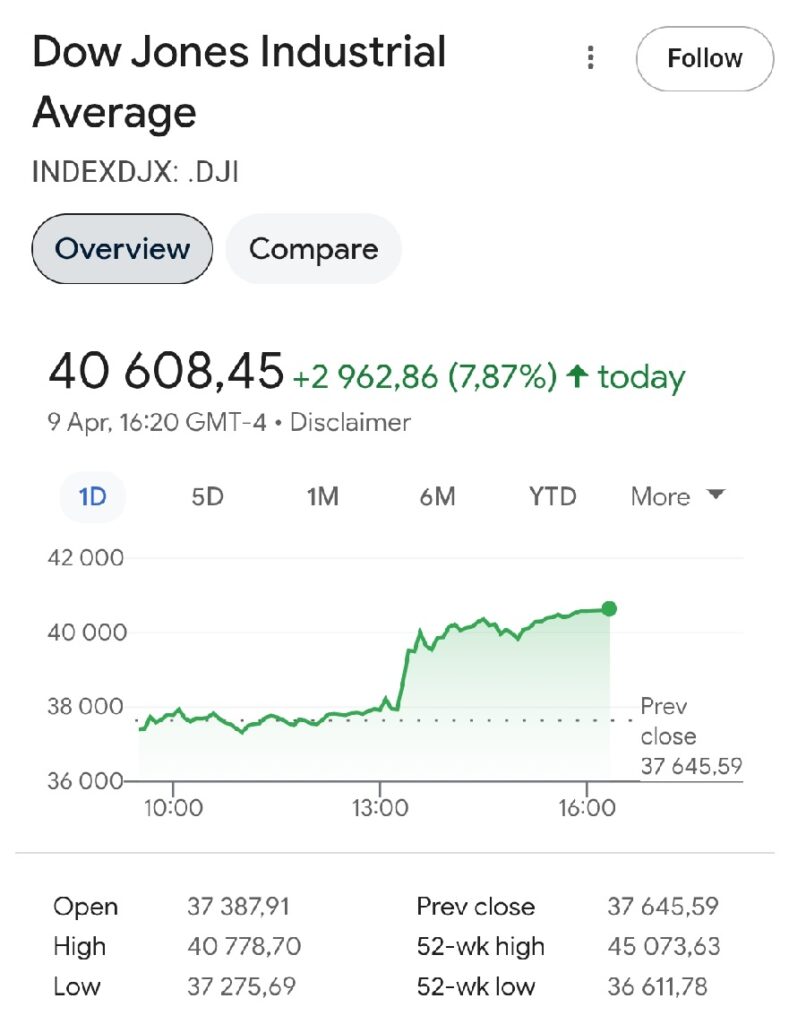
Task: Open the Disclaimer link
Action: tap(350, 423)
